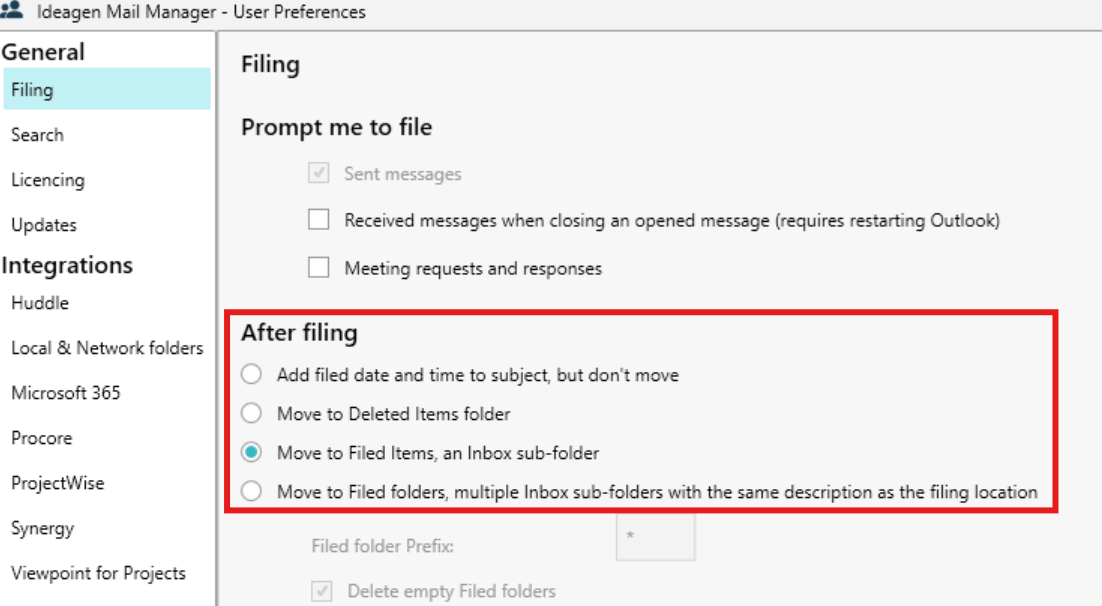Select Filing in the General section
This screenshot has height=606, width=1102.
pyautogui.click(x=32, y=90)
